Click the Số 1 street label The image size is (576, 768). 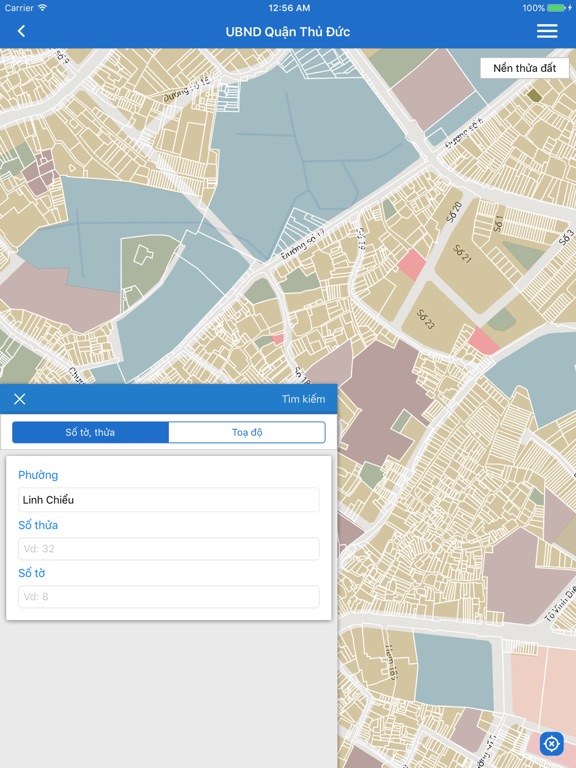498,223
